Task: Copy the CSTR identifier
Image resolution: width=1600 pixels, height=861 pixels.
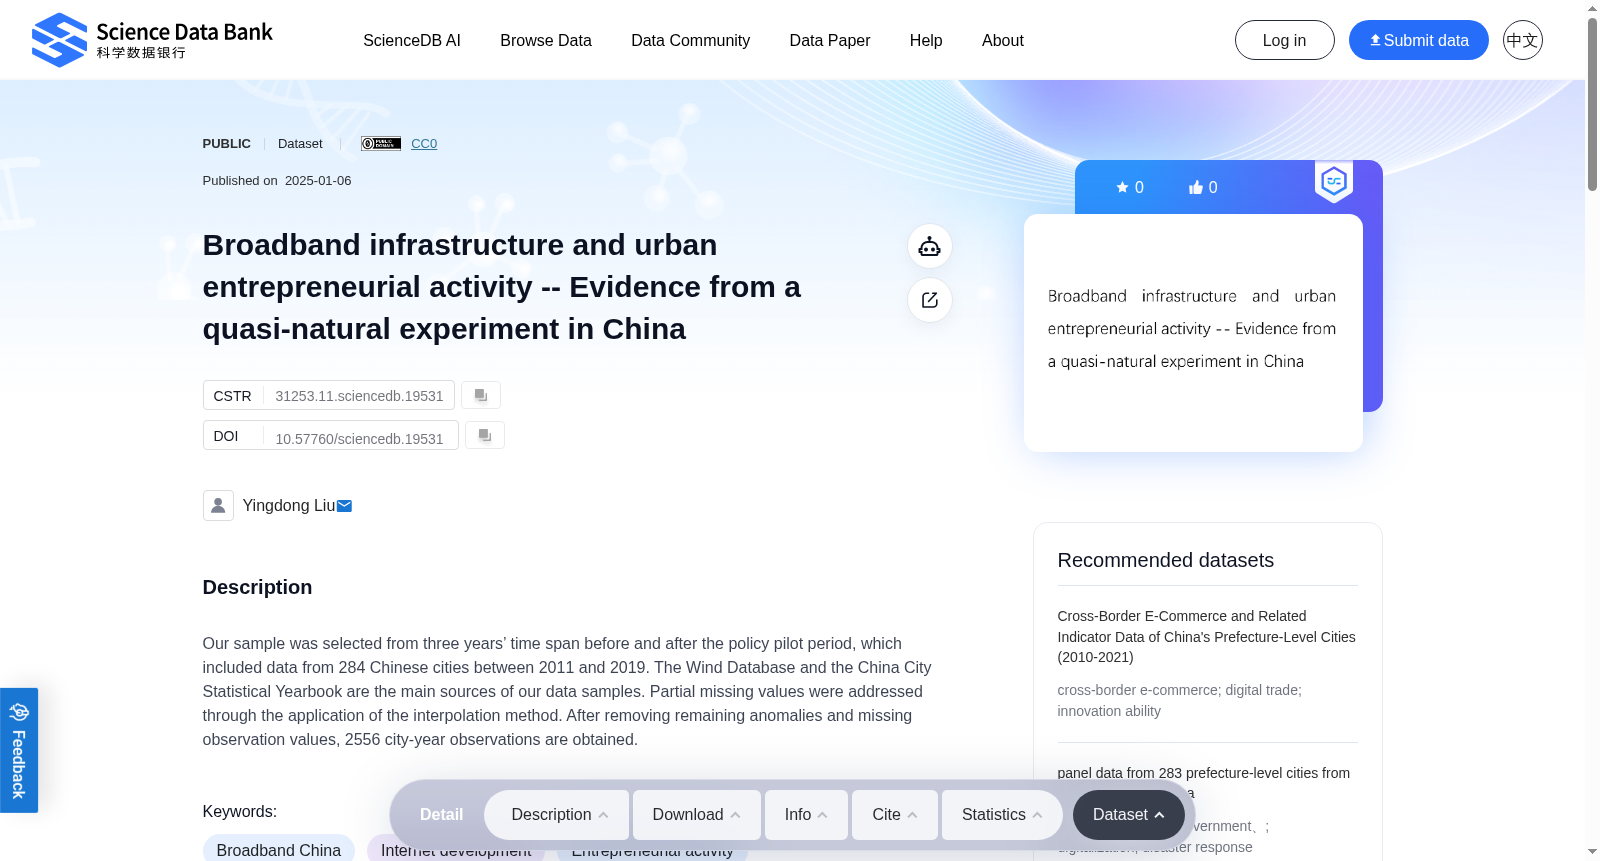Action: [481, 395]
